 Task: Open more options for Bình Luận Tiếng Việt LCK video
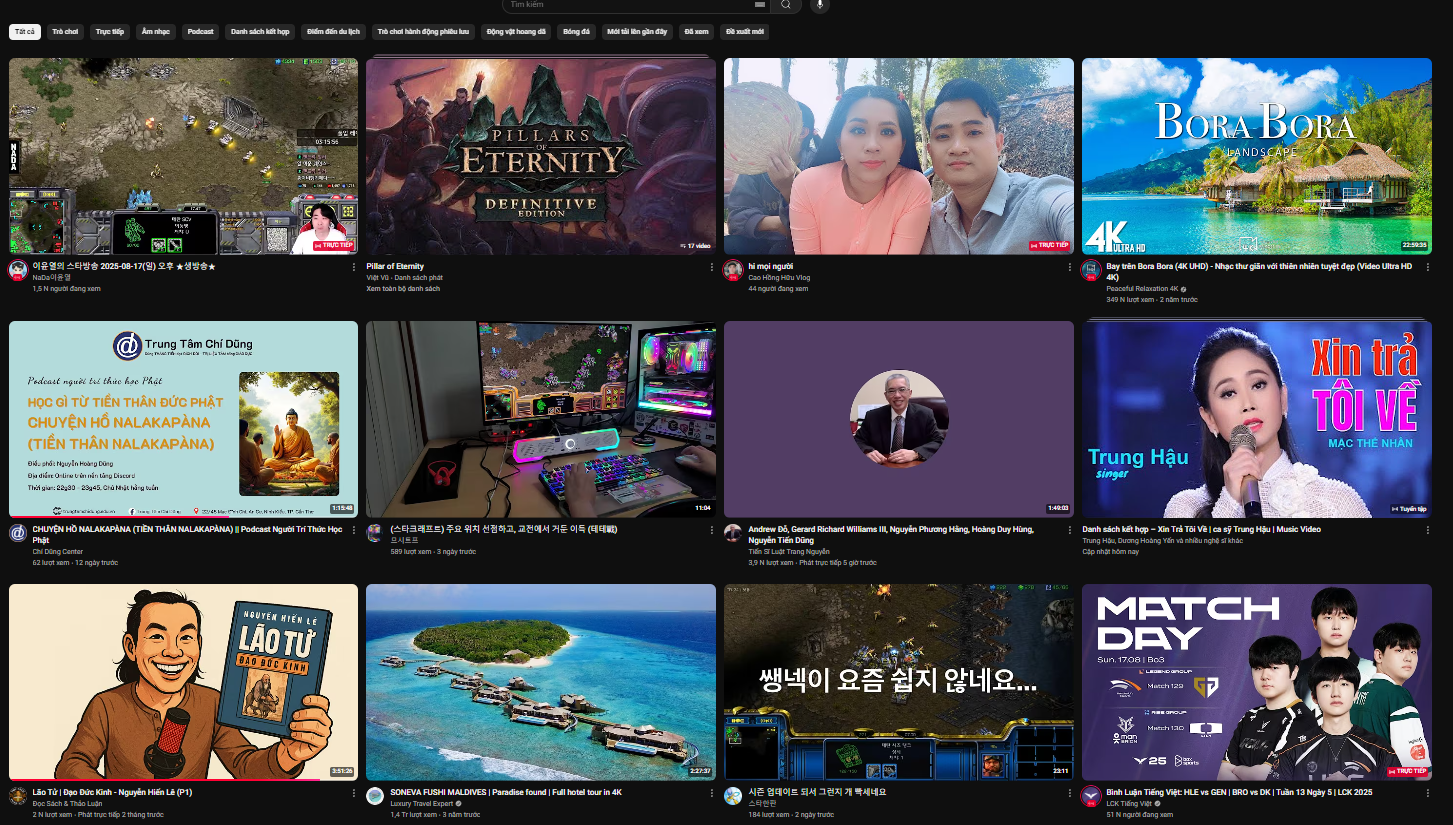[x=1427, y=793]
